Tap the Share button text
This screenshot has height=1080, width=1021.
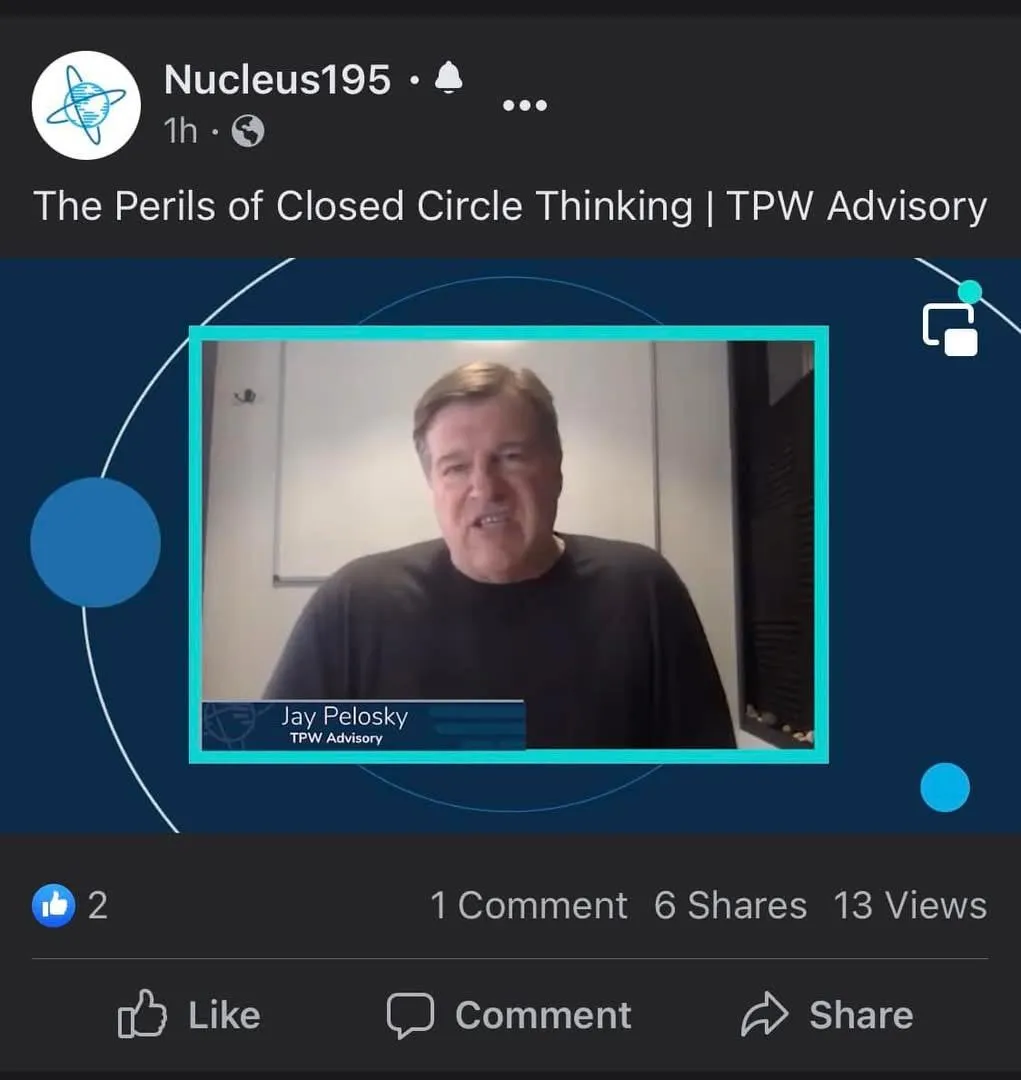(x=861, y=1015)
